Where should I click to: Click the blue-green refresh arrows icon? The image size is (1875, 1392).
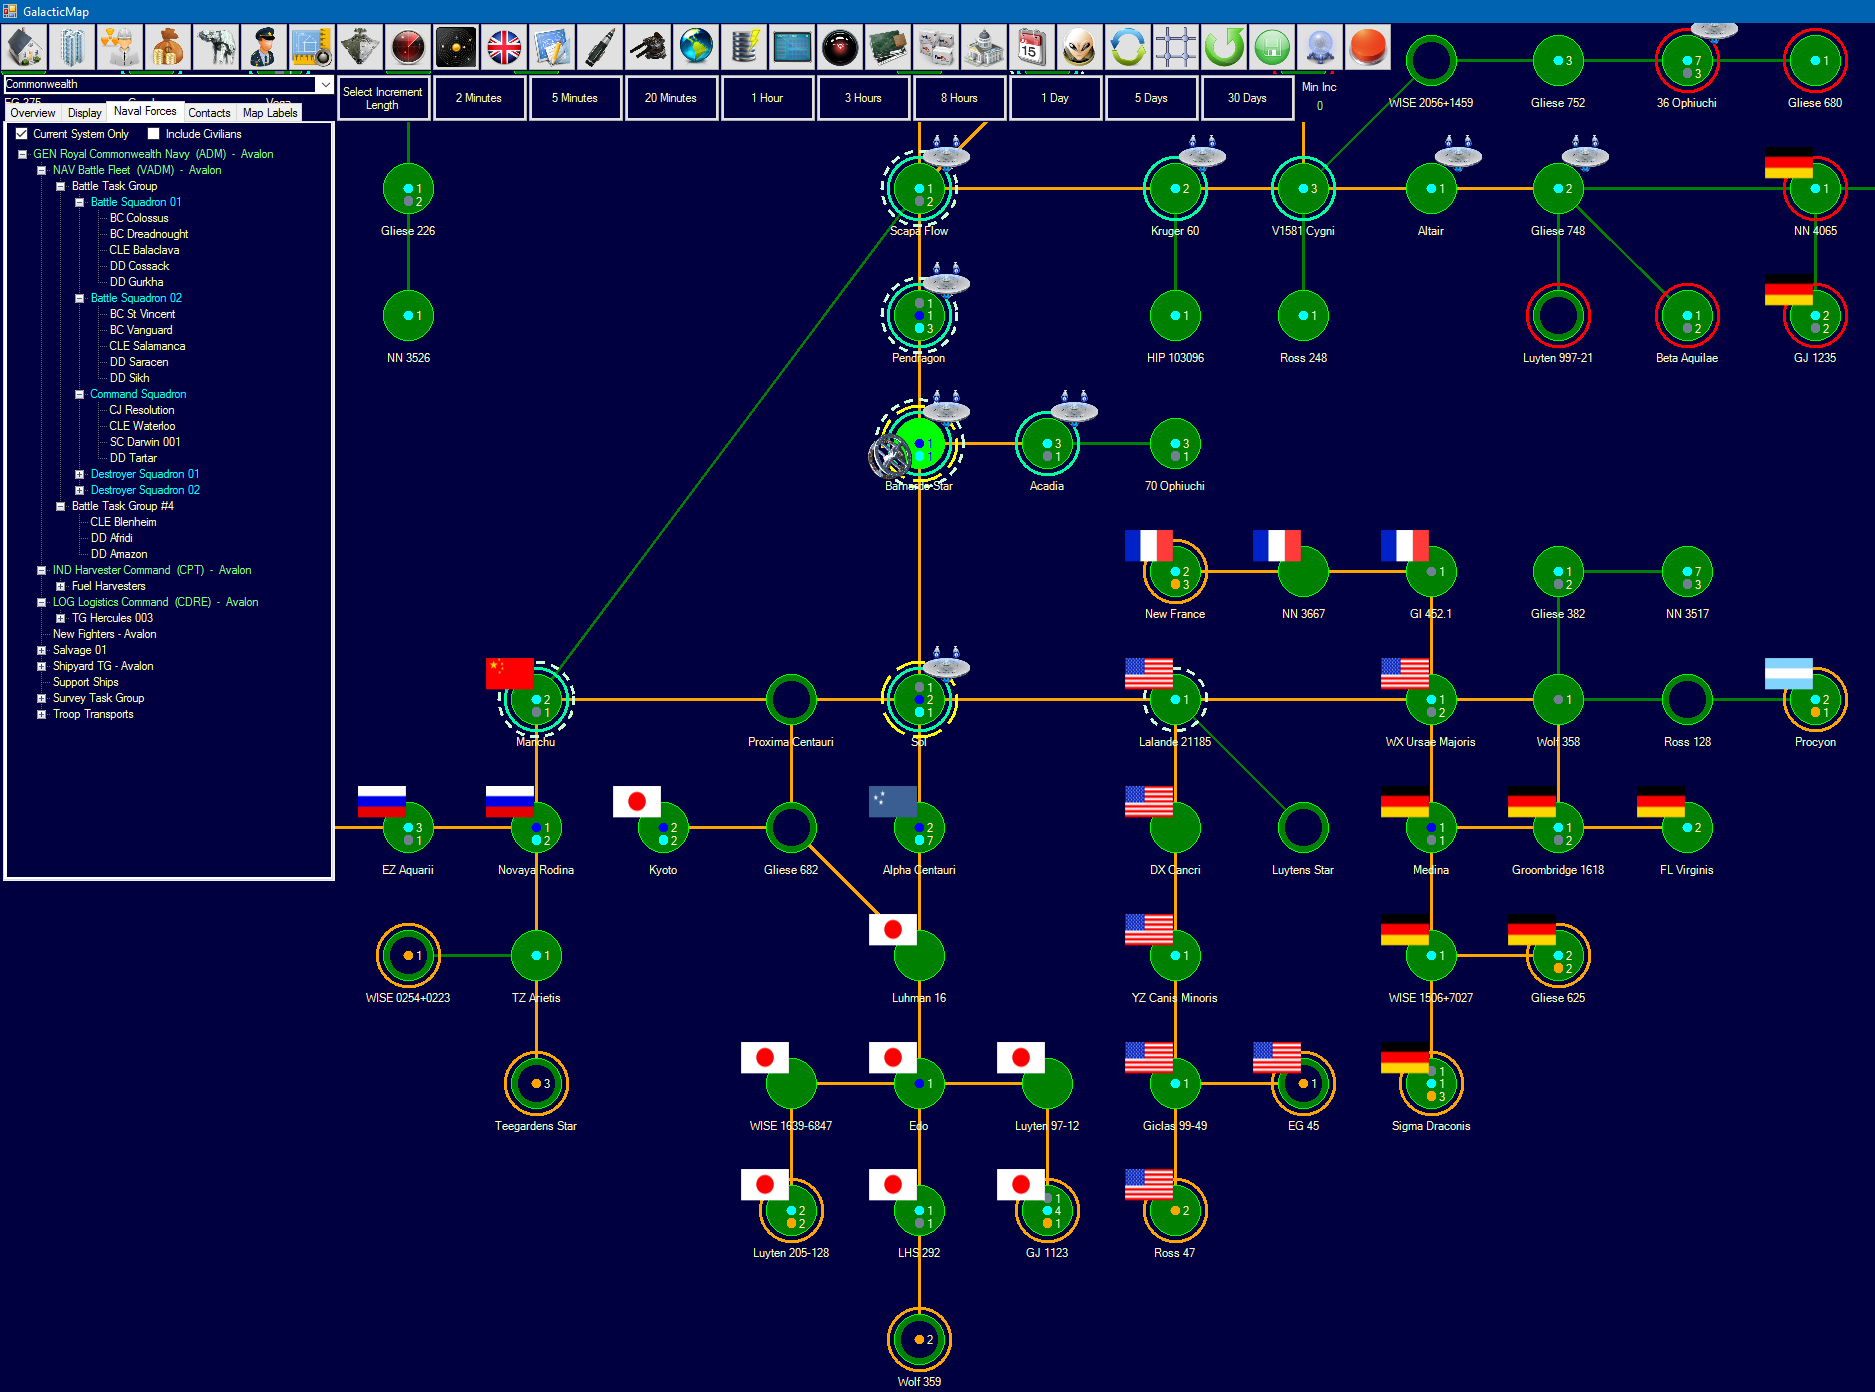point(1128,47)
